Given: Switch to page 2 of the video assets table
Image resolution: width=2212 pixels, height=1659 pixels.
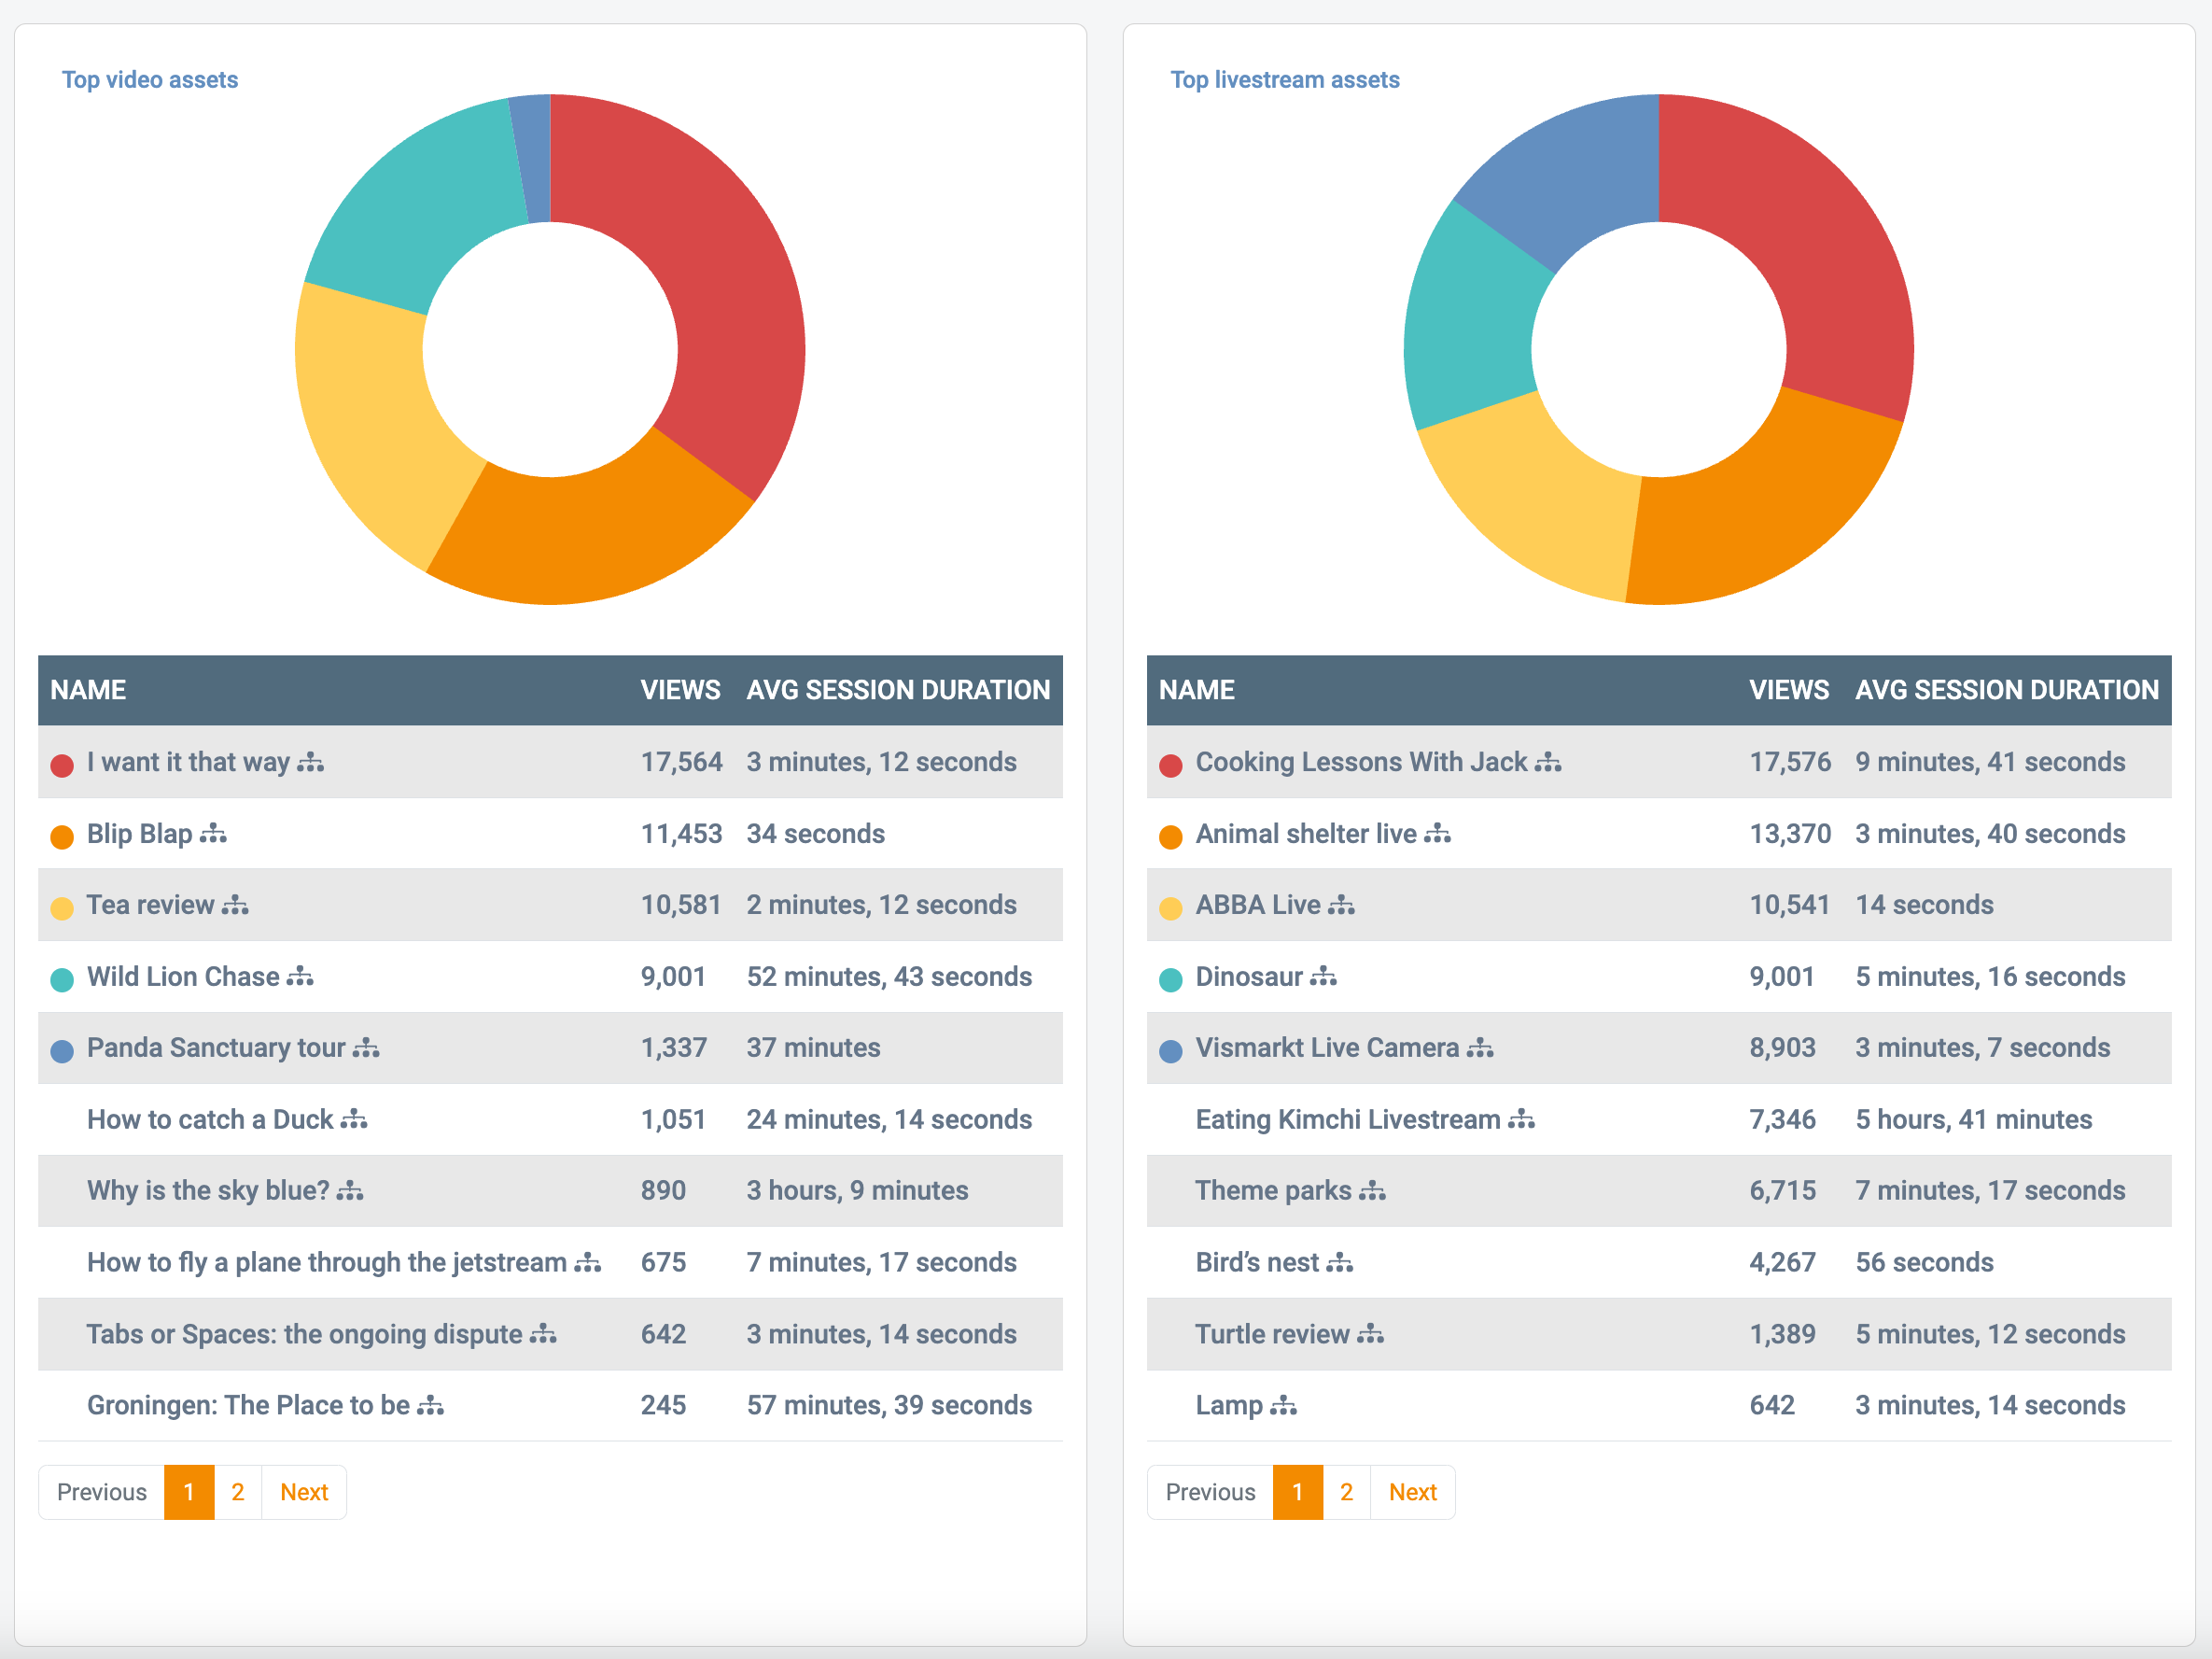Looking at the screenshot, I should point(237,1491).
